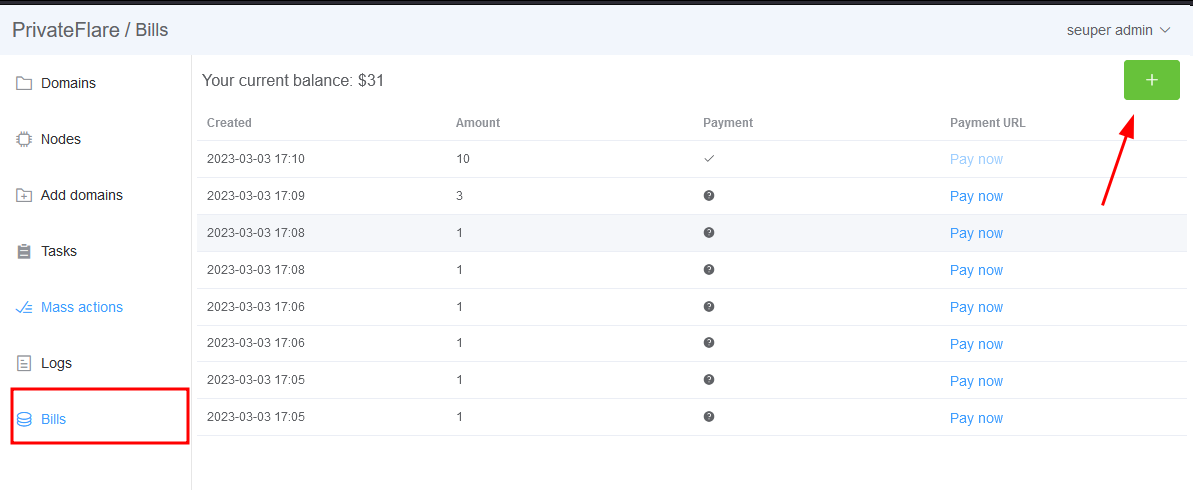Click the Domains folder icon in sidebar
1193x490 pixels.
pyautogui.click(x=24, y=83)
